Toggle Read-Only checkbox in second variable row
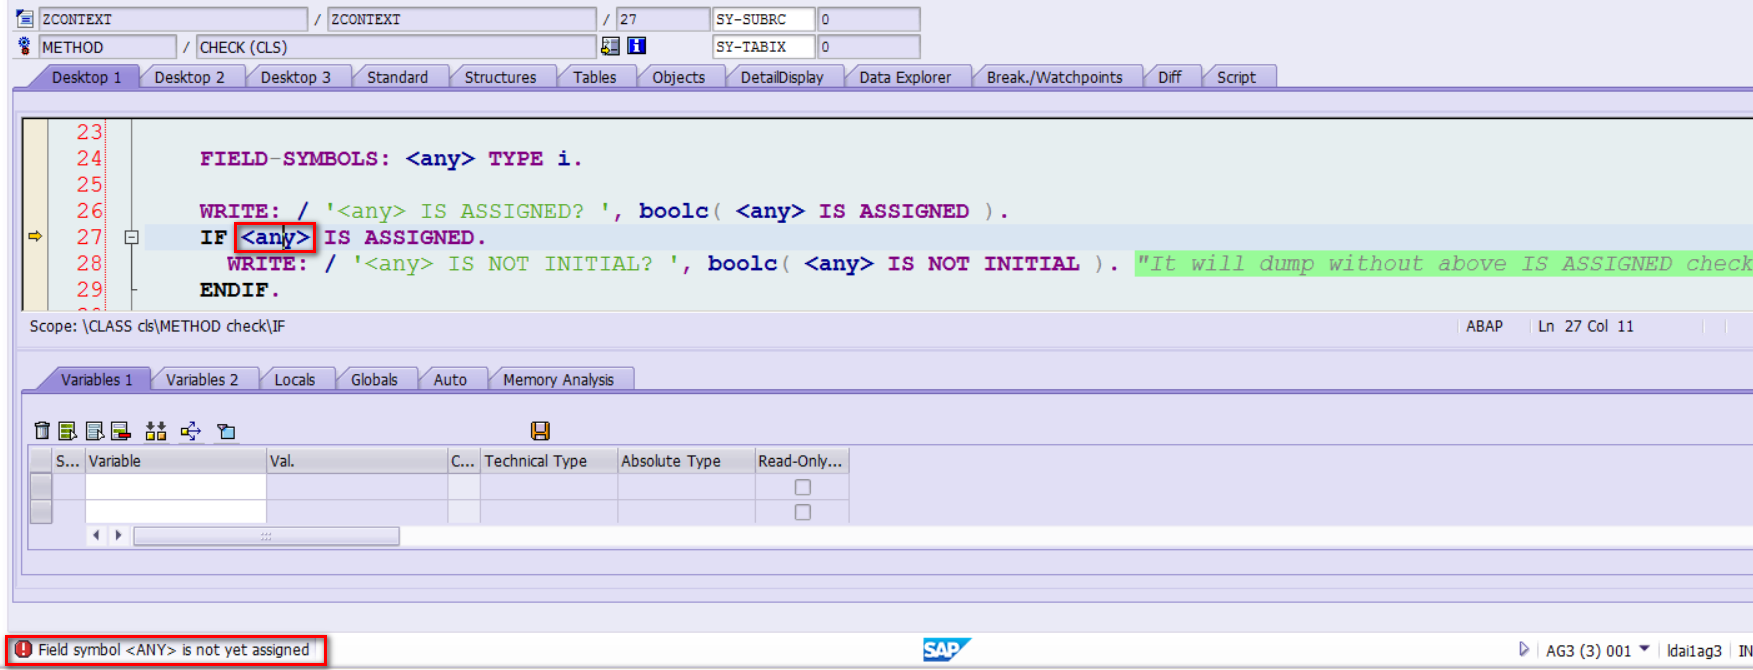Screen dimensions: 1753x670 802,512
